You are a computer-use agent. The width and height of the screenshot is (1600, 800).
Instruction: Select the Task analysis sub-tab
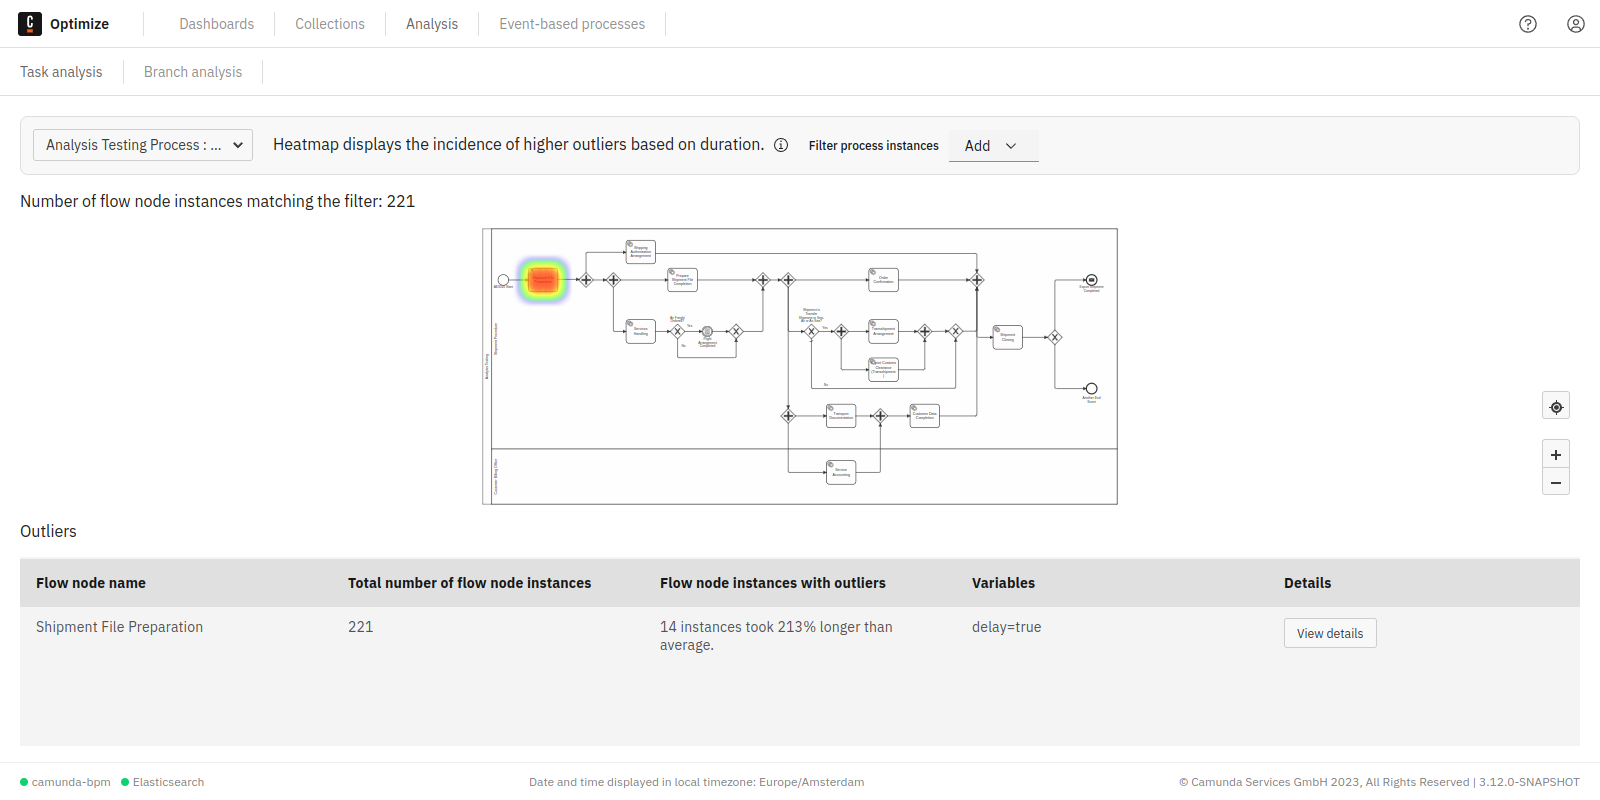coord(61,72)
